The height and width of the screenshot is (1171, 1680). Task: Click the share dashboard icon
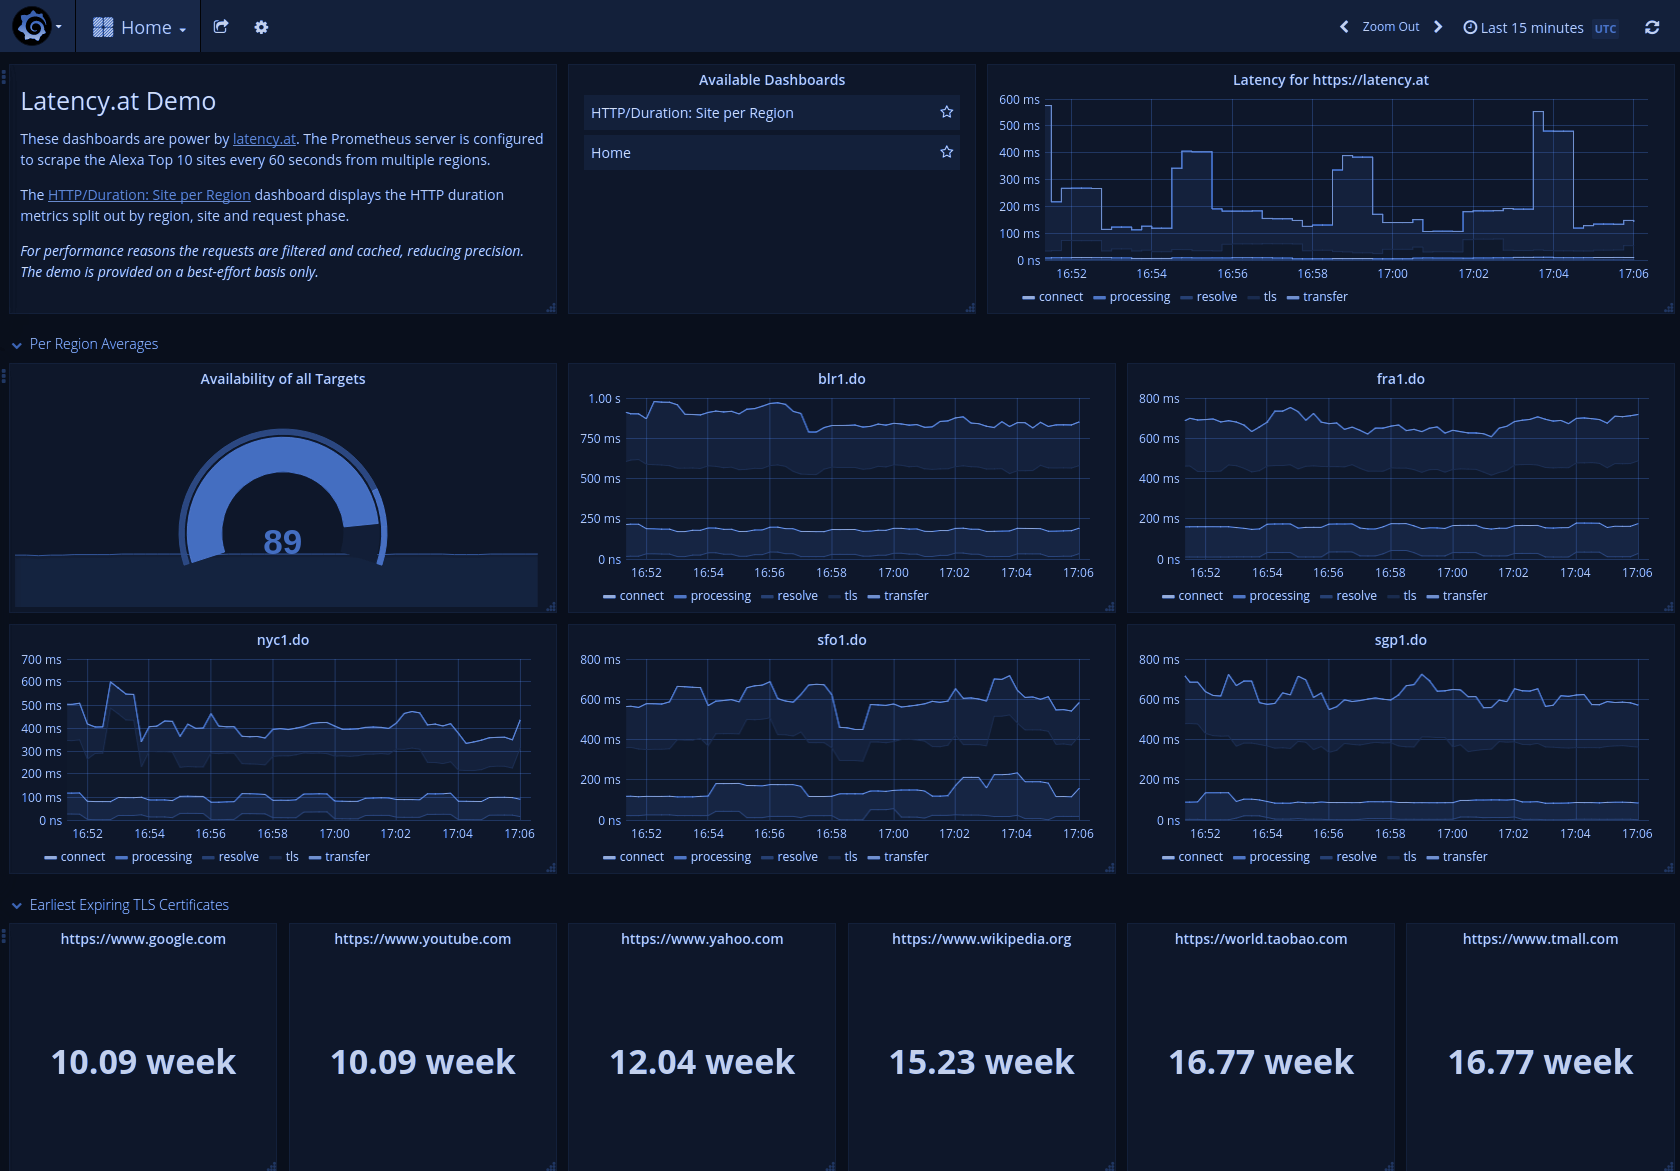tap(221, 27)
